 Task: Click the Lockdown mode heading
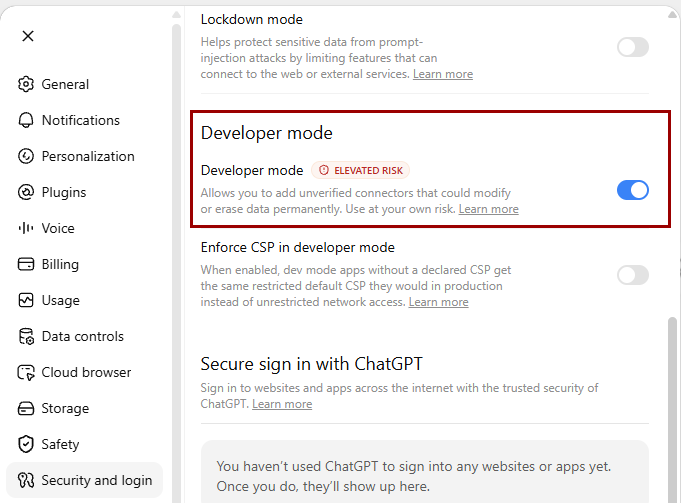(251, 20)
